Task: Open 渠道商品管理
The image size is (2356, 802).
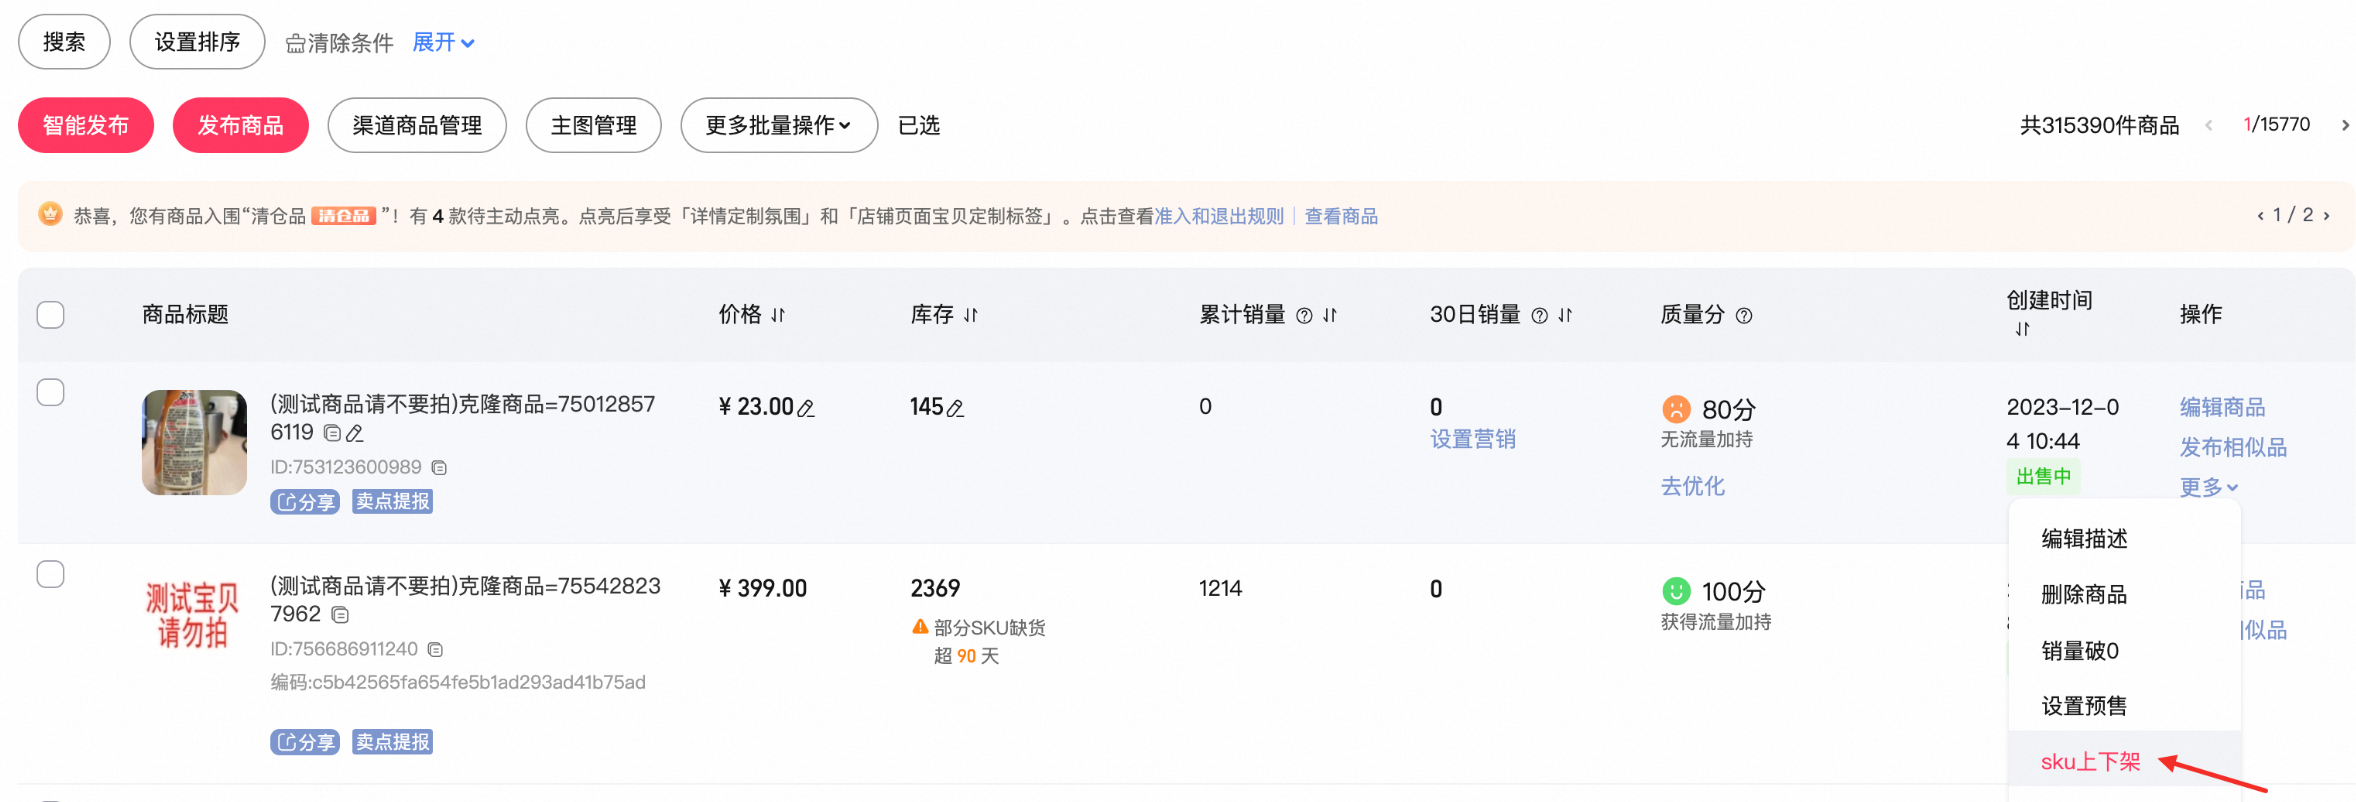Action: click(417, 125)
